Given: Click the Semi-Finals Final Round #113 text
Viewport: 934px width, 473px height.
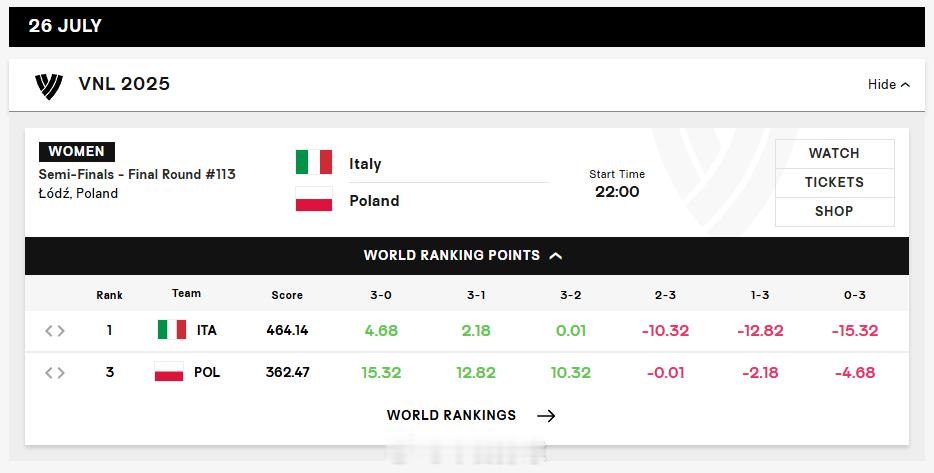Looking at the screenshot, I should 137,175.
